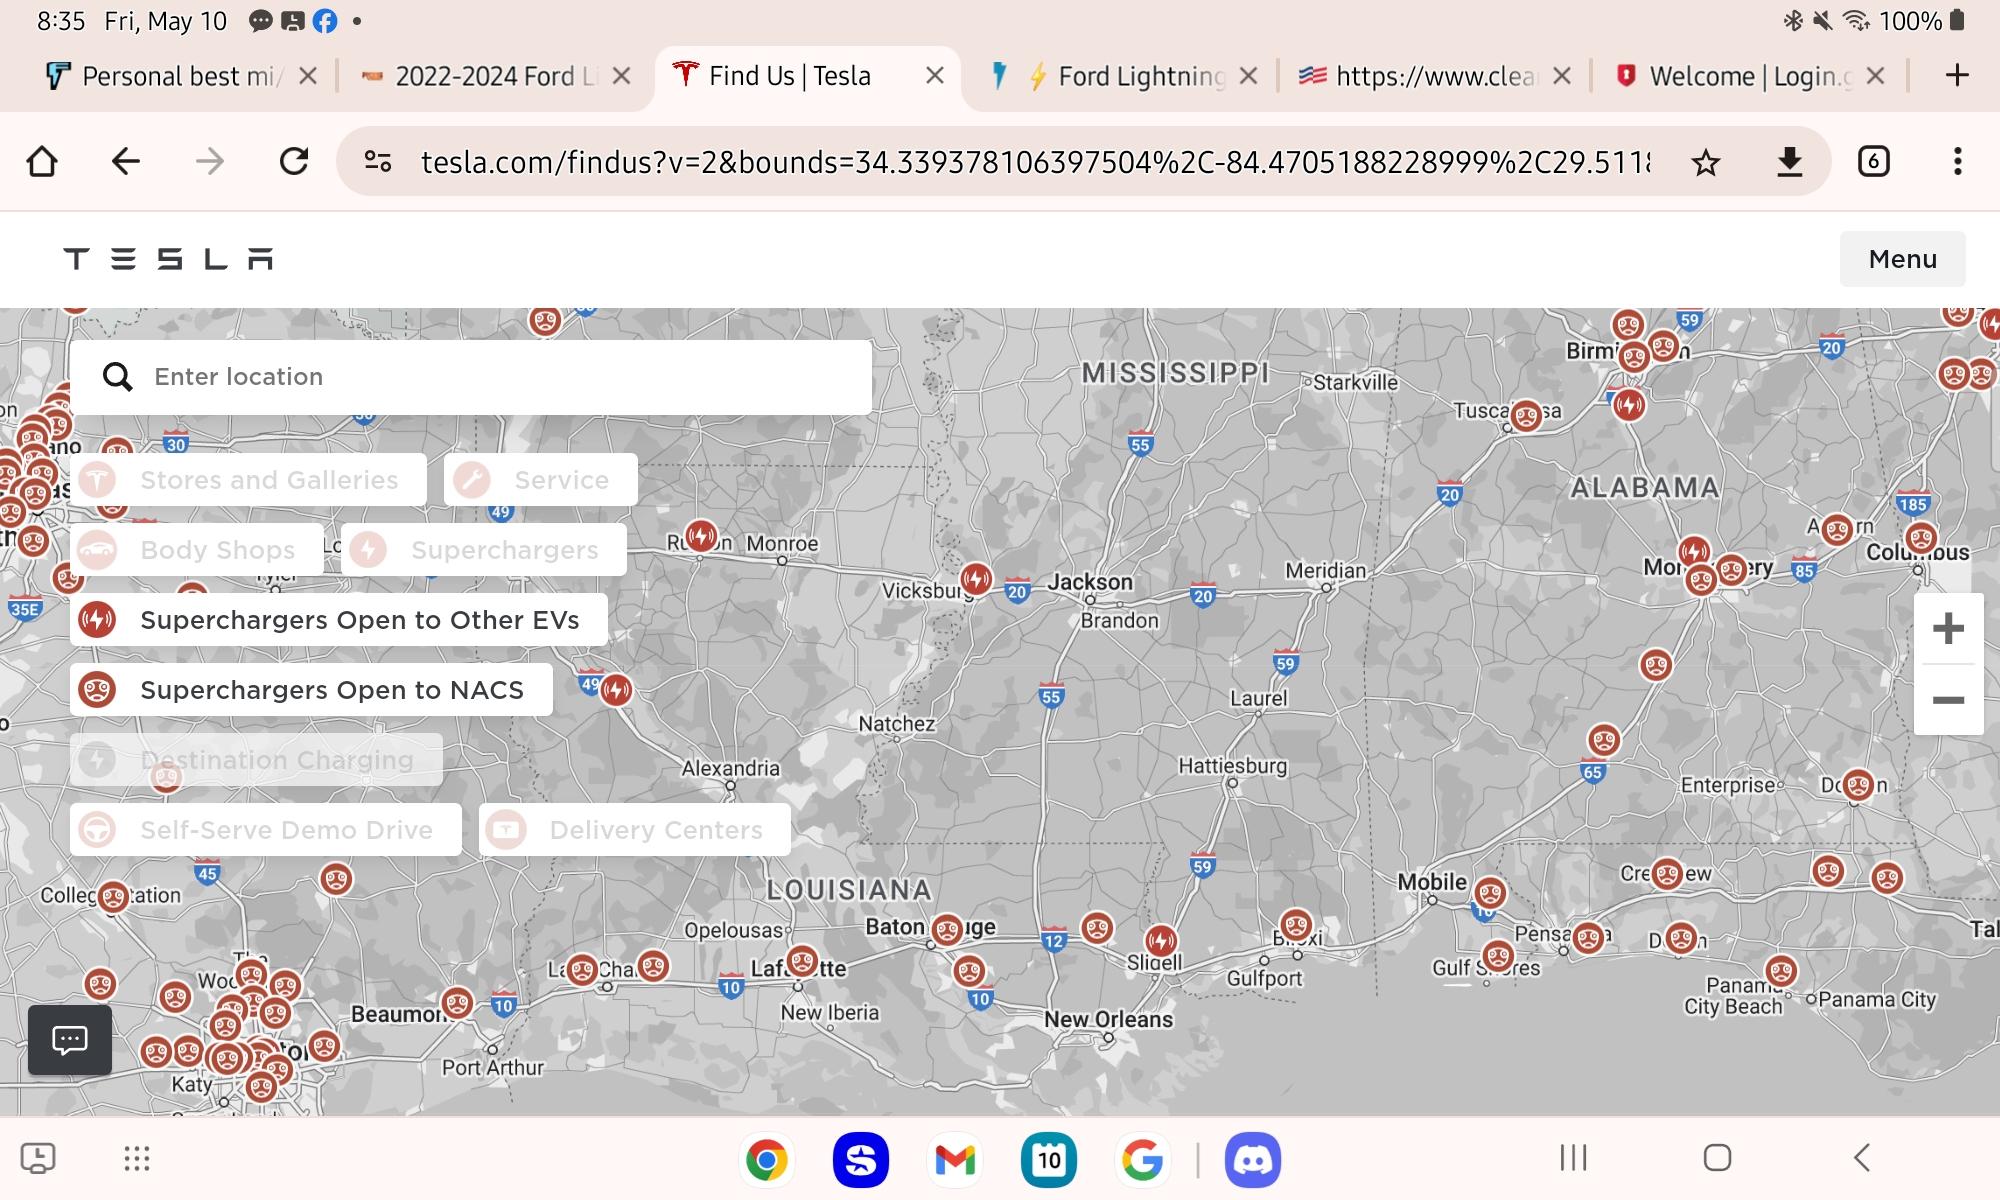Click the Body Shops filter icon
Viewport: 2000px width, 1200px height.
(99, 550)
